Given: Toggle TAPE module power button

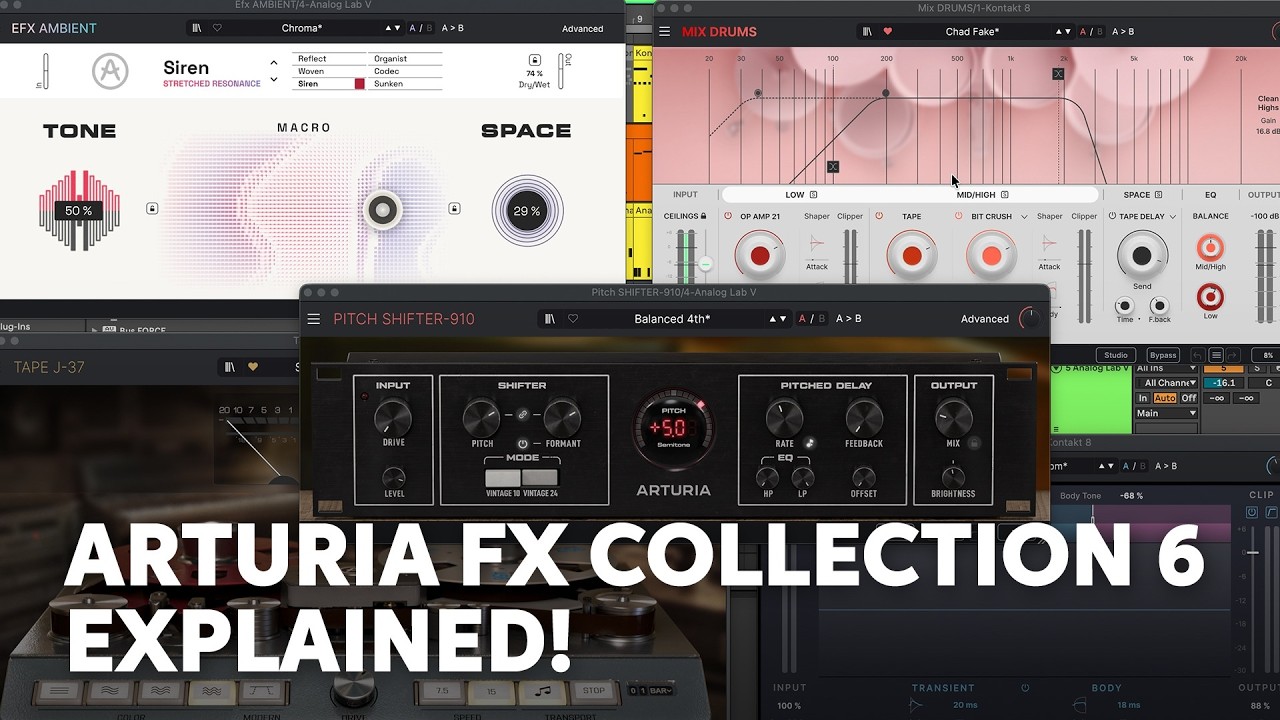Looking at the screenshot, I should (x=879, y=216).
